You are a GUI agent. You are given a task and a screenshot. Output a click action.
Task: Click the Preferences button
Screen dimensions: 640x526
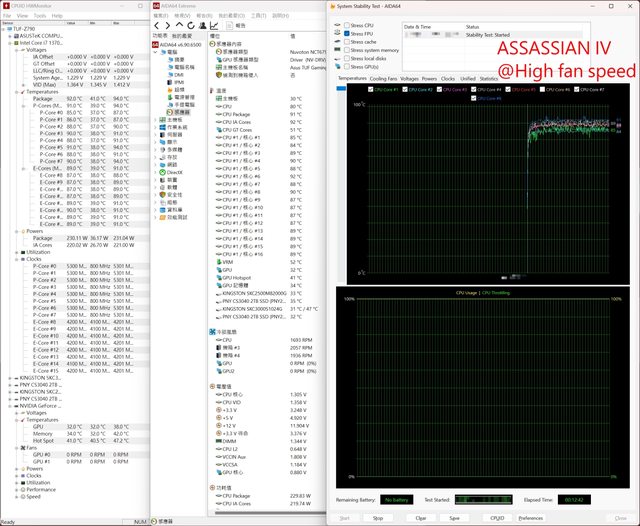(531, 518)
